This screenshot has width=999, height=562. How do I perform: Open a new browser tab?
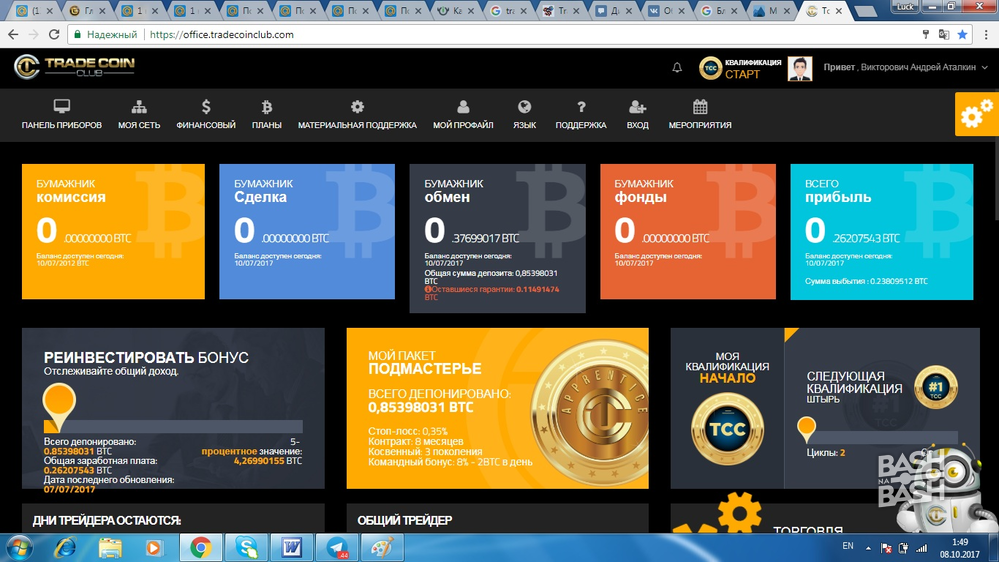point(865,11)
